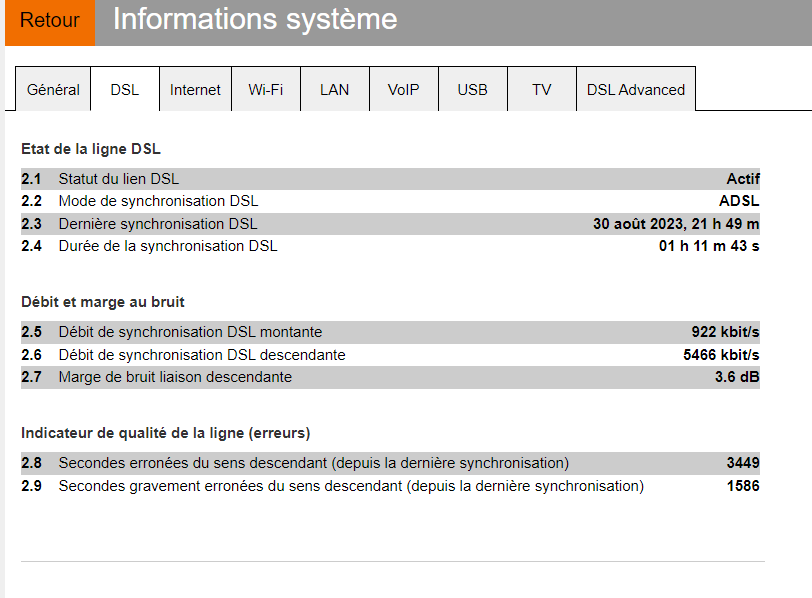Click the 922 kbit/s upstream rate value

[x=725, y=332]
